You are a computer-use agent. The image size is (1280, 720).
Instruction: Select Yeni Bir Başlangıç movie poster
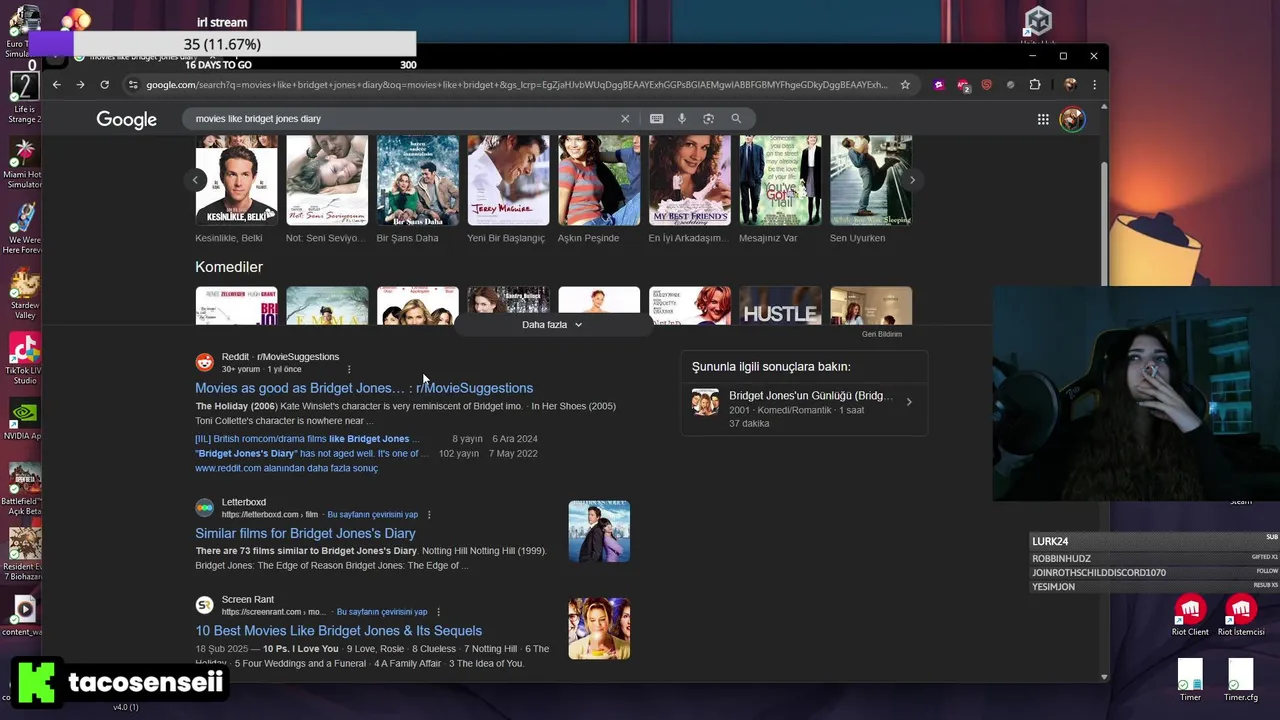508,180
